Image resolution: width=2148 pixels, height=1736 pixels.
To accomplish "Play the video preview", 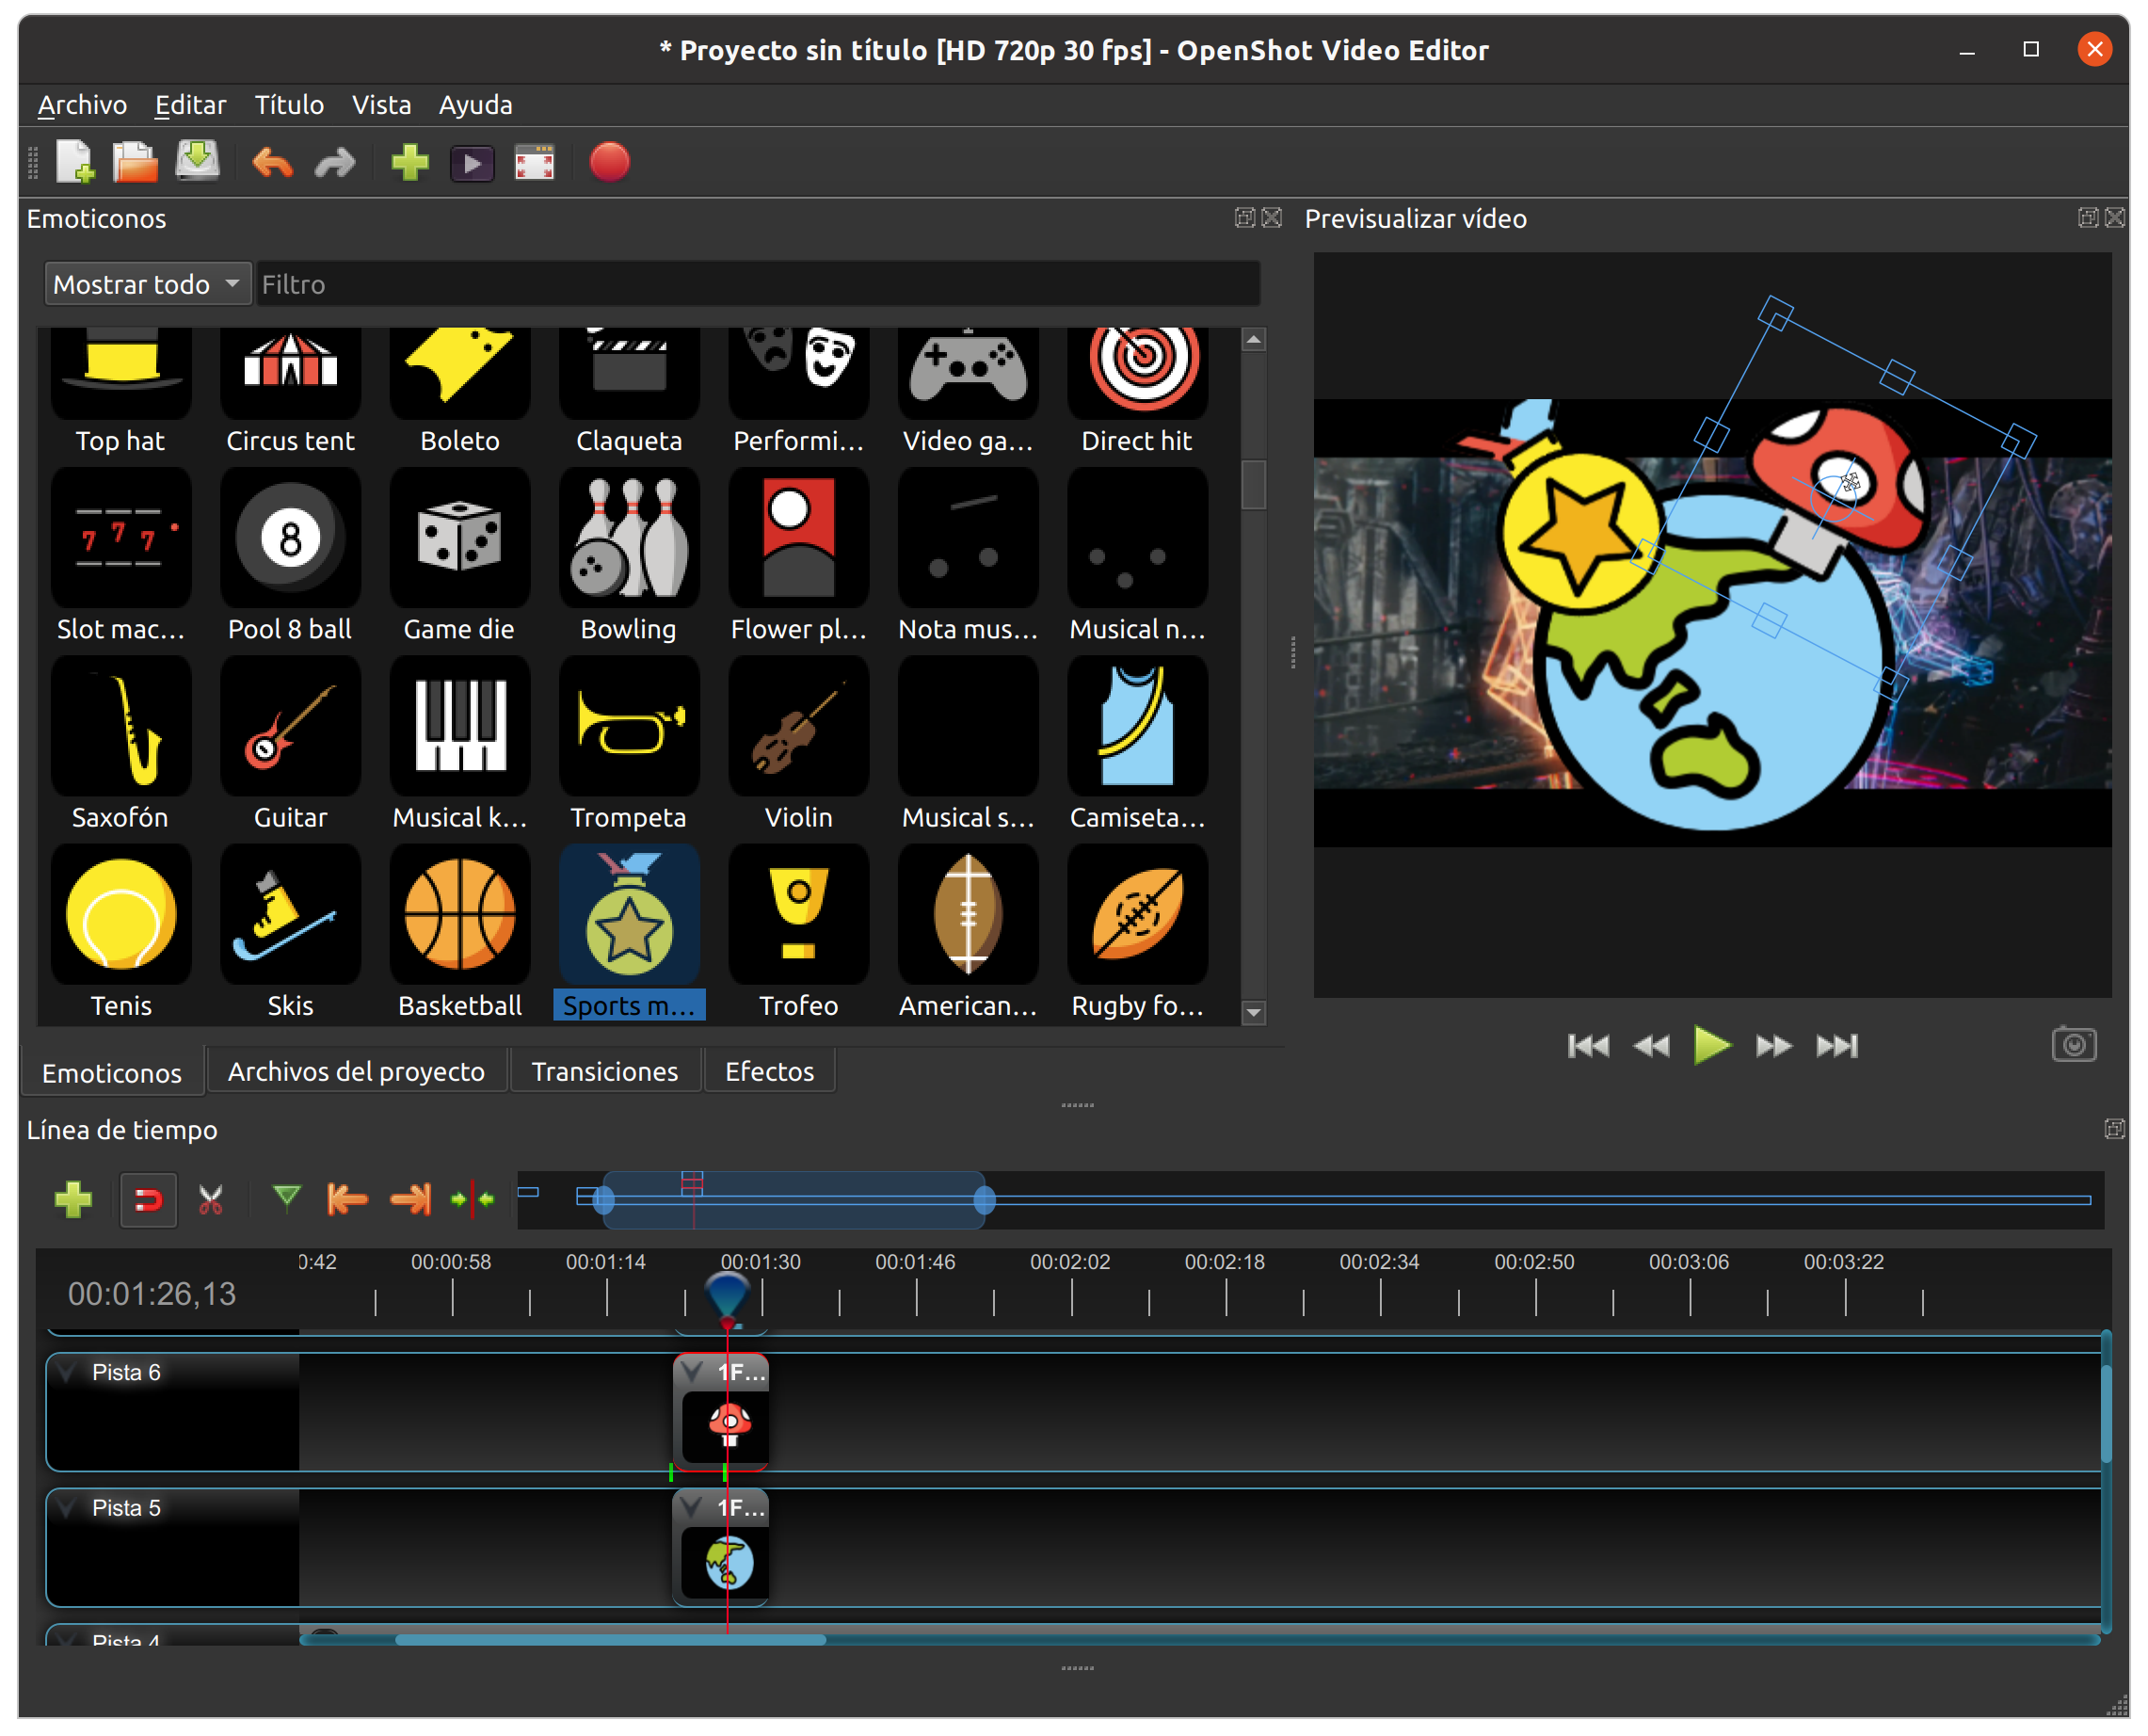I will [x=1711, y=1045].
